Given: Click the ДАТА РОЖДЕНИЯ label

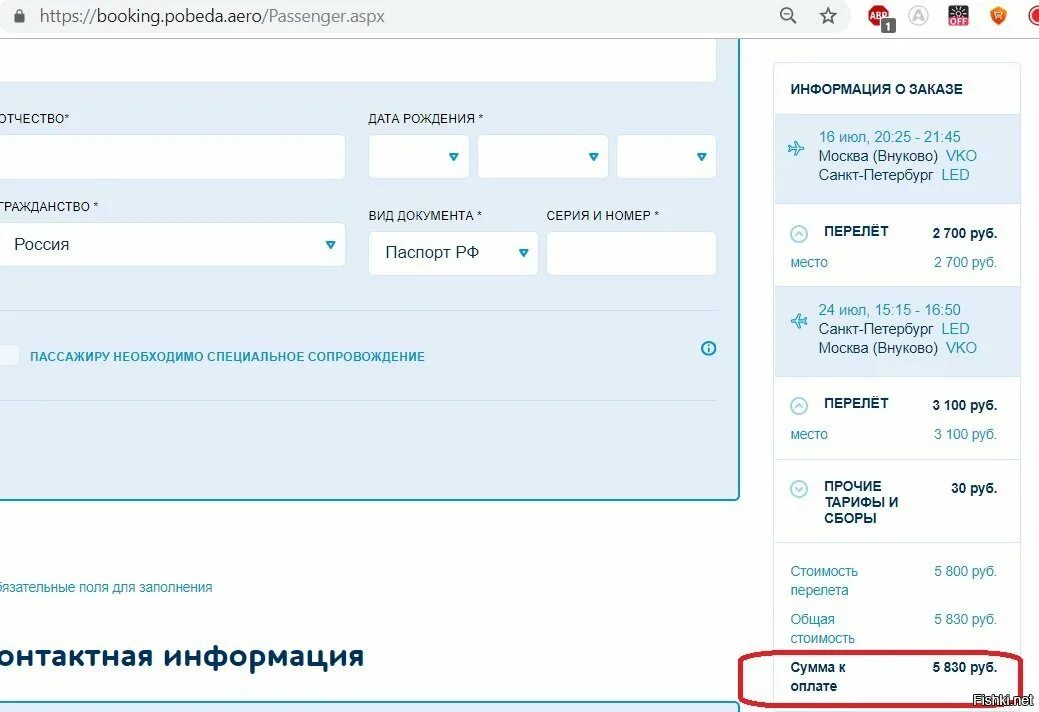Looking at the screenshot, I should [x=425, y=119].
